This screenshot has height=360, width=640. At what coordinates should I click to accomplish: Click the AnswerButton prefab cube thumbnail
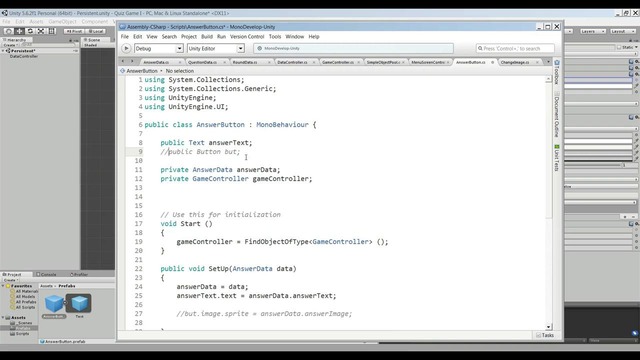(x=54, y=304)
